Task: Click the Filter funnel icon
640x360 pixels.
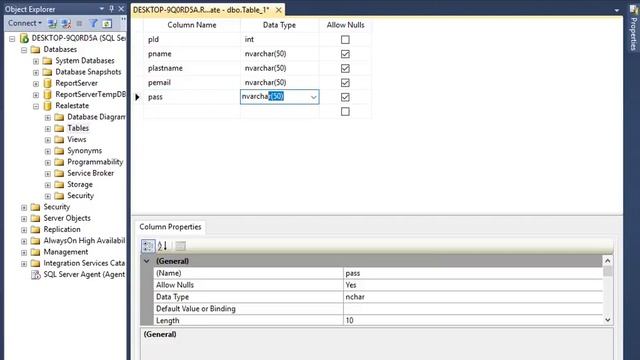Action: click(x=93, y=24)
